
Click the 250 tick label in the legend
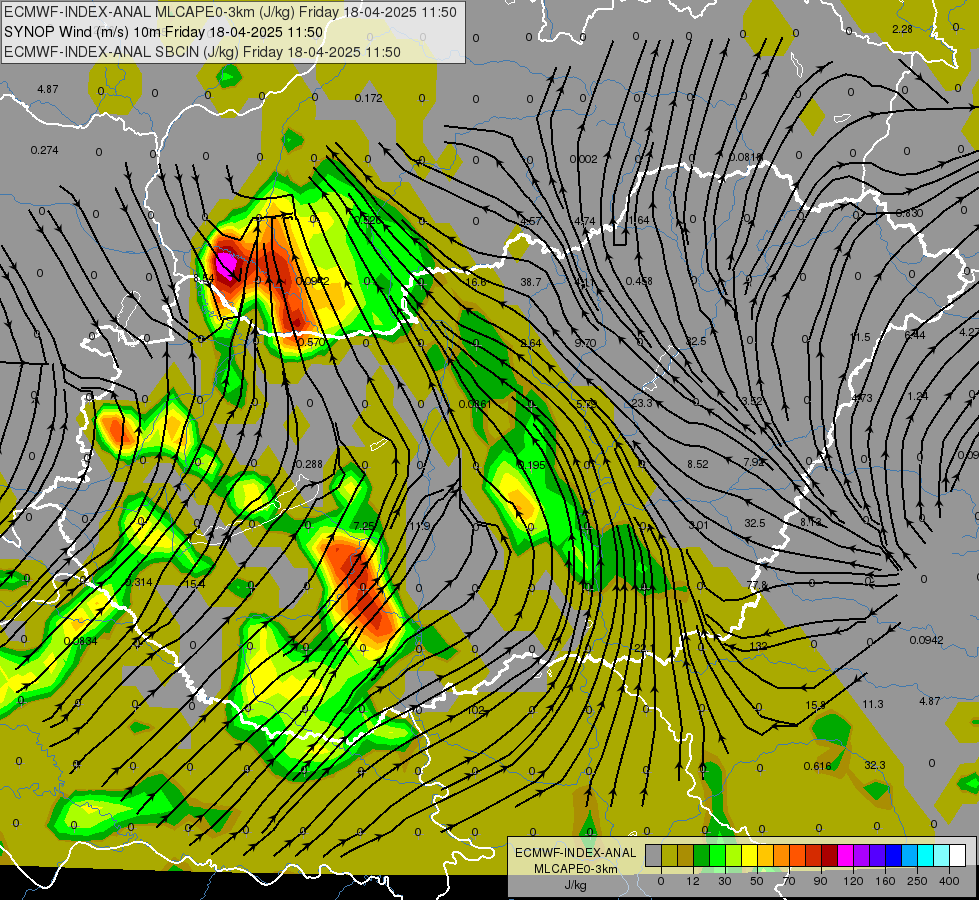click(917, 881)
